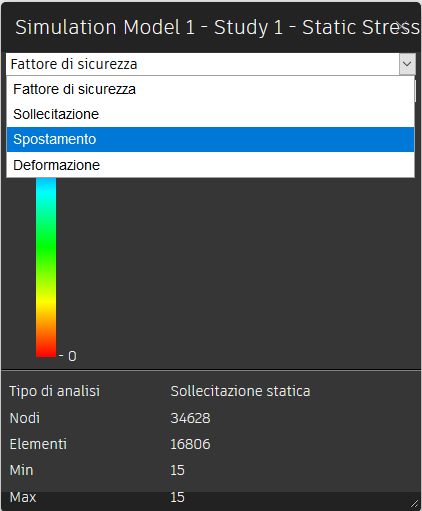Click the Max value 15
This screenshot has width=422, height=511.
point(177,497)
